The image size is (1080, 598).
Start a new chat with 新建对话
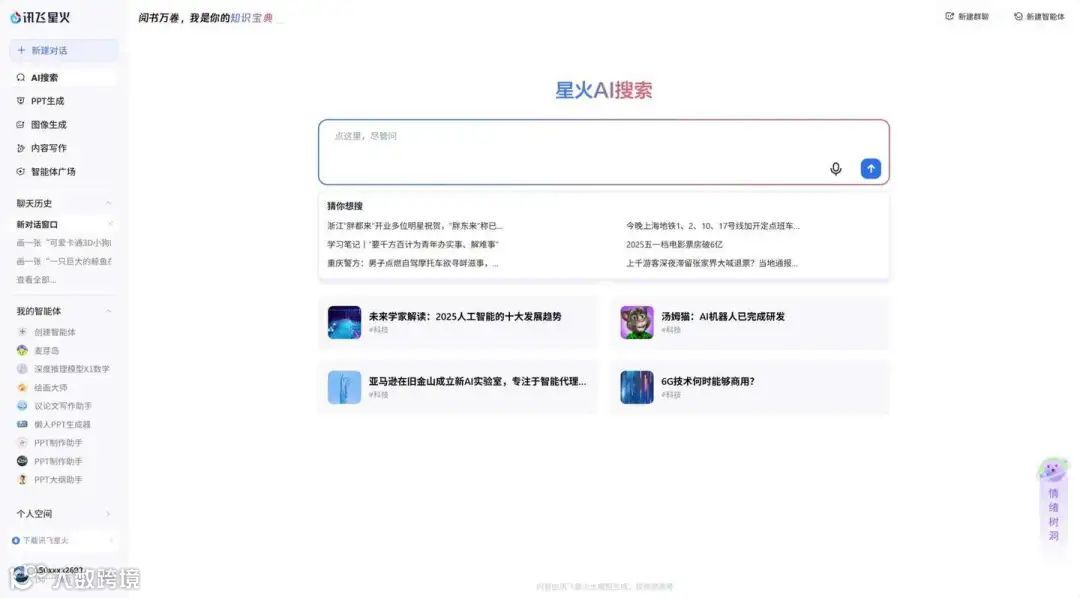[63, 50]
